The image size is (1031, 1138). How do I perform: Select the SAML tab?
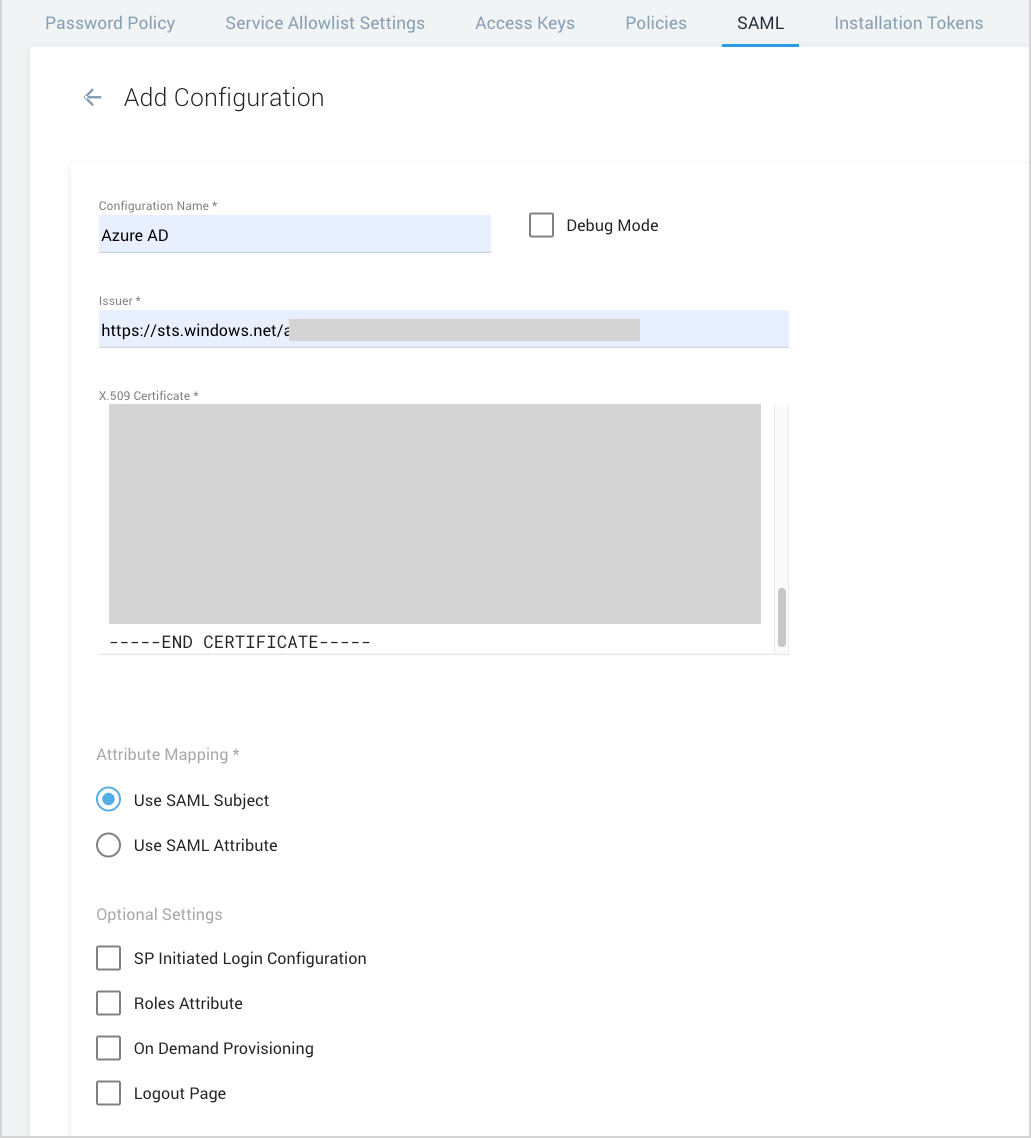pos(760,22)
